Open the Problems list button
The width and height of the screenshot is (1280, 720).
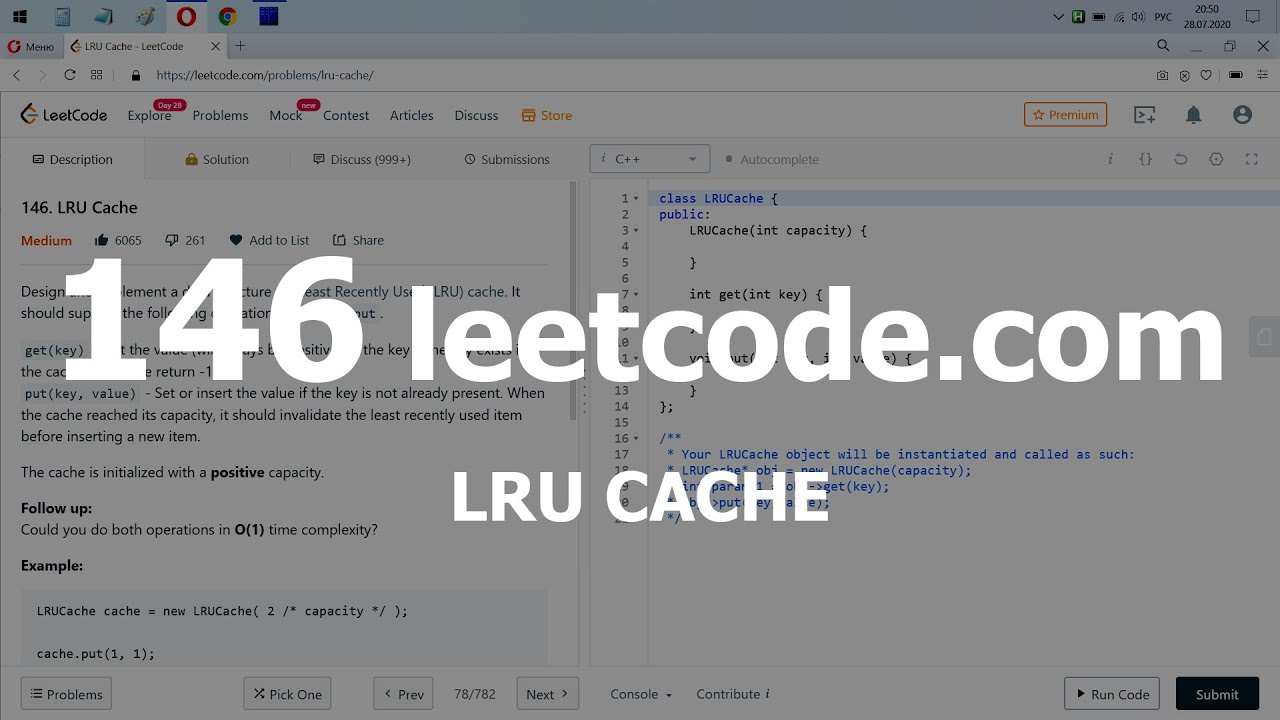coord(66,694)
